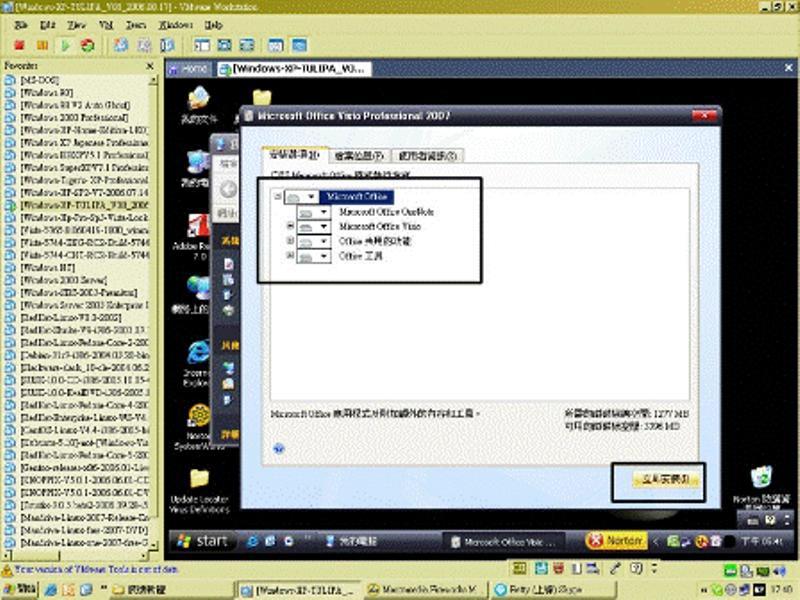Select the Windows-XP-TULIPA VM tab
The width and height of the screenshot is (800, 600).
pos(293,68)
